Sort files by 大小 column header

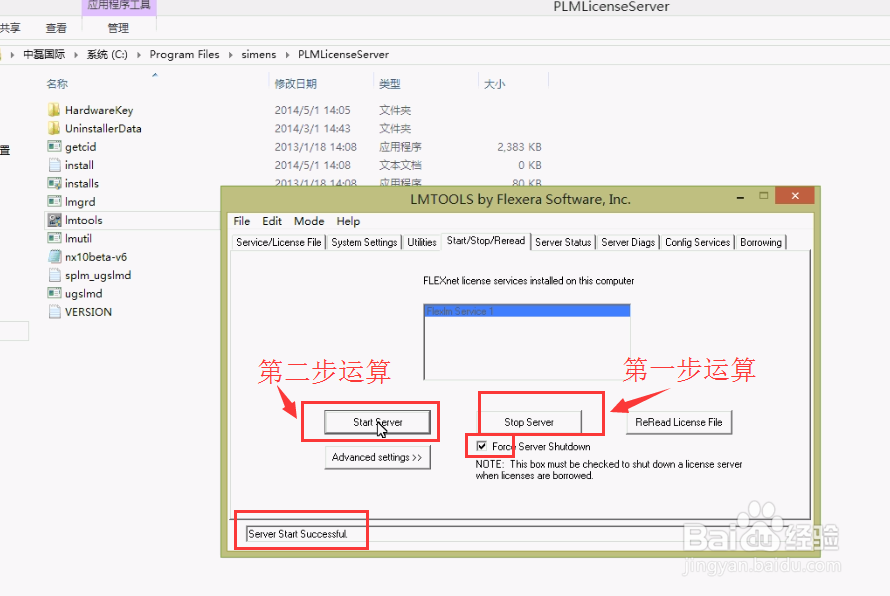tap(494, 84)
